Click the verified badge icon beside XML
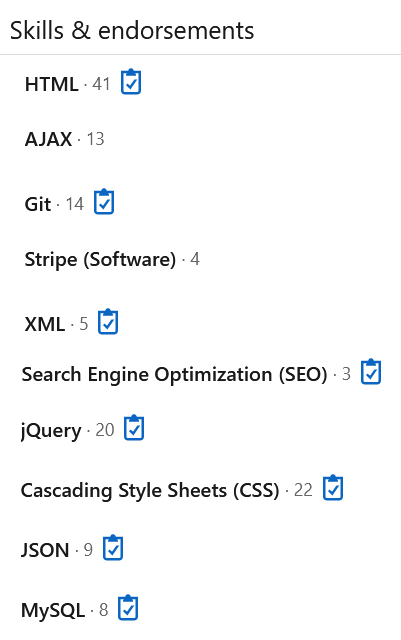The image size is (401, 640). click(108, 322)
